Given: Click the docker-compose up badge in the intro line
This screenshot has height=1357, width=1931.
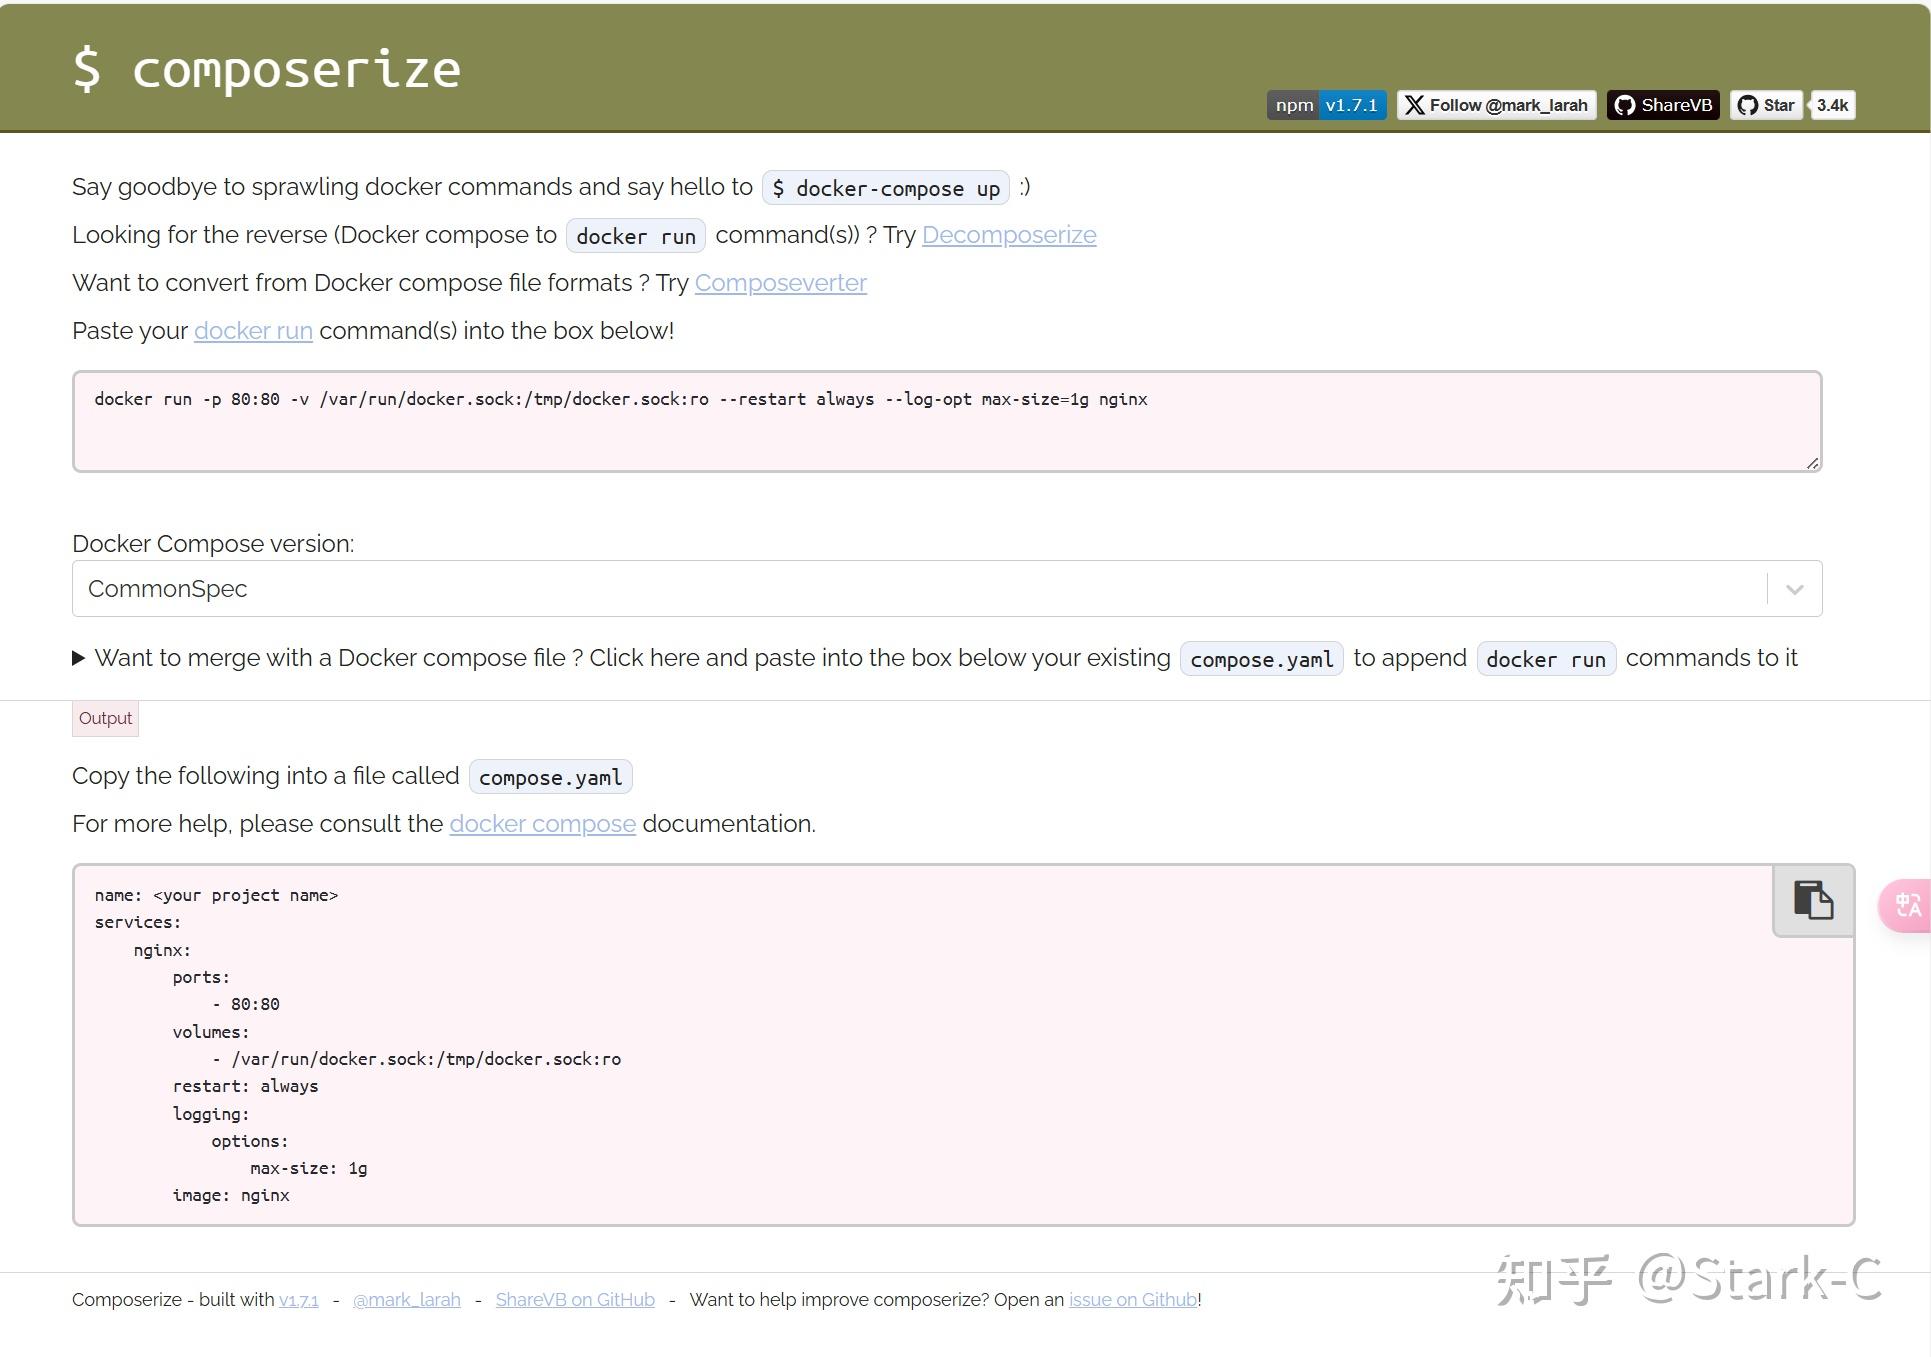Looking at the screenshot, I should click(884, 188).
